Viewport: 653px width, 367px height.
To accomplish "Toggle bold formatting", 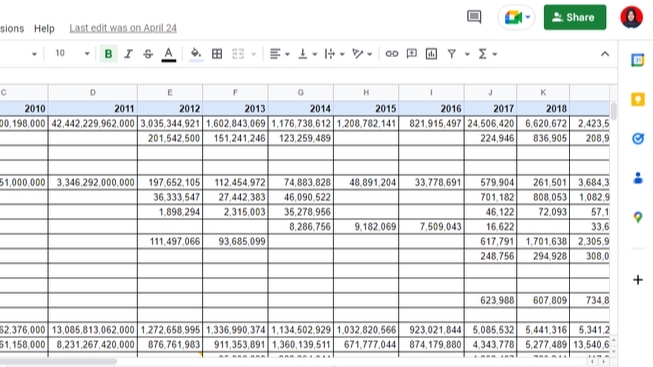I will [108, 54].
